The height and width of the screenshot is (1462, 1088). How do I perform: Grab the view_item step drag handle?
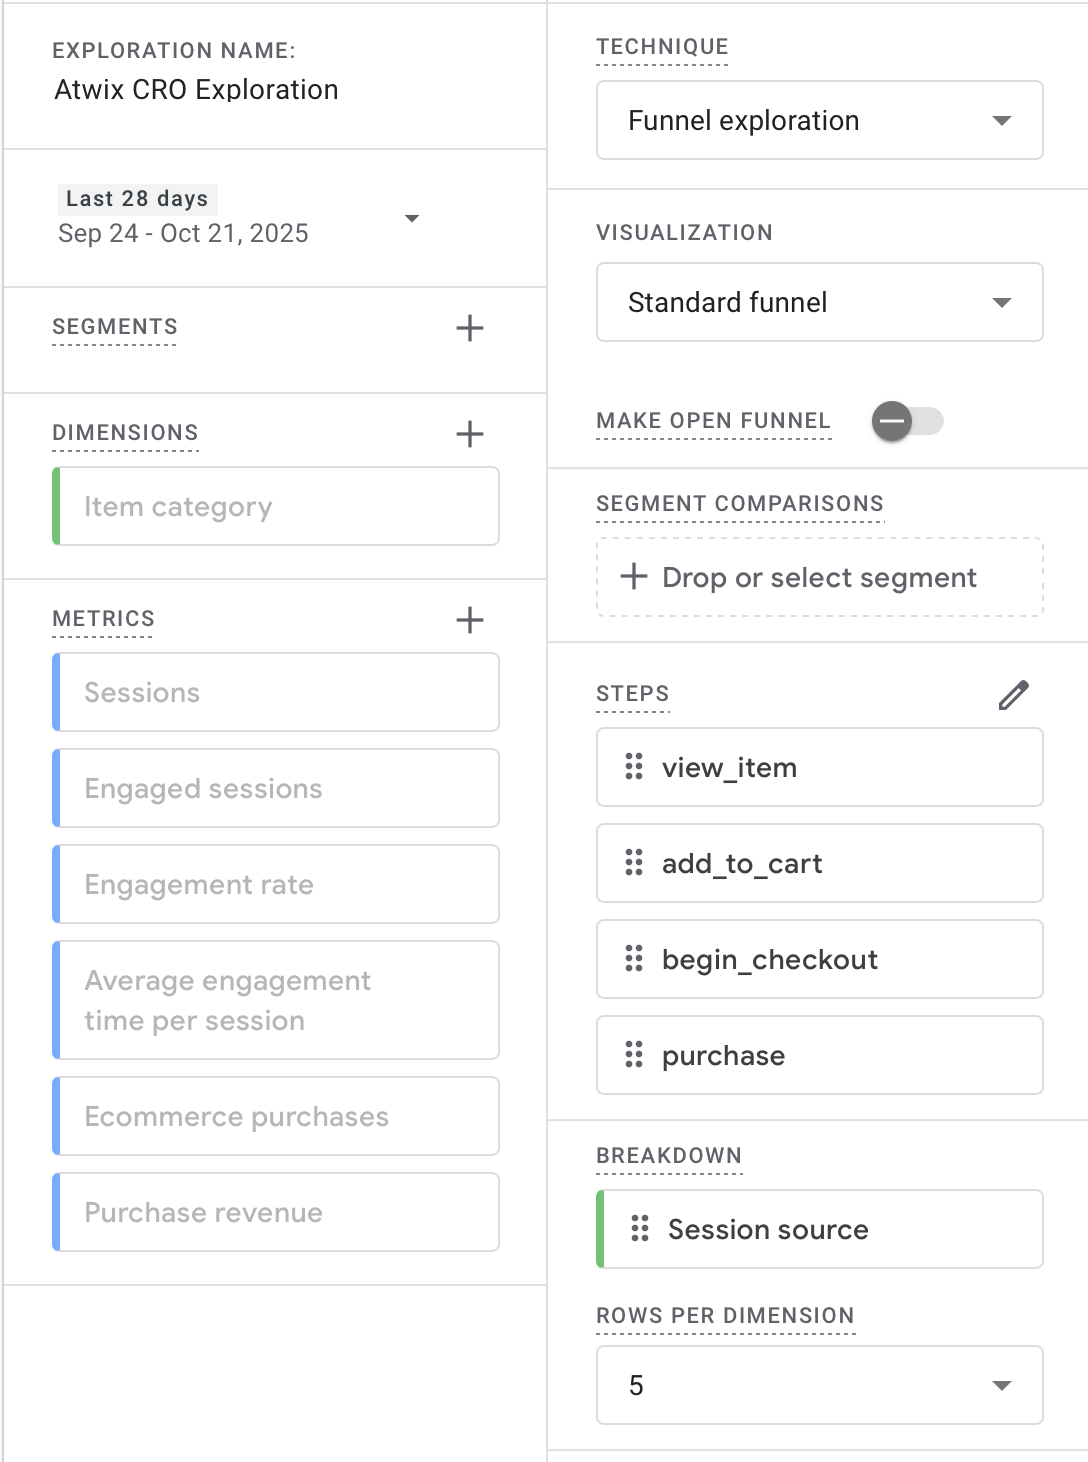click(634, 767)
